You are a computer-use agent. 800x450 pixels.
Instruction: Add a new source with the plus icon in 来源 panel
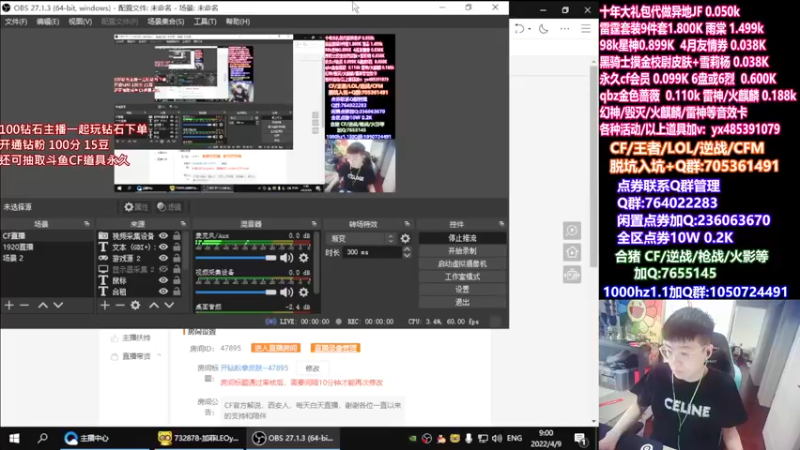click(105, 305)
